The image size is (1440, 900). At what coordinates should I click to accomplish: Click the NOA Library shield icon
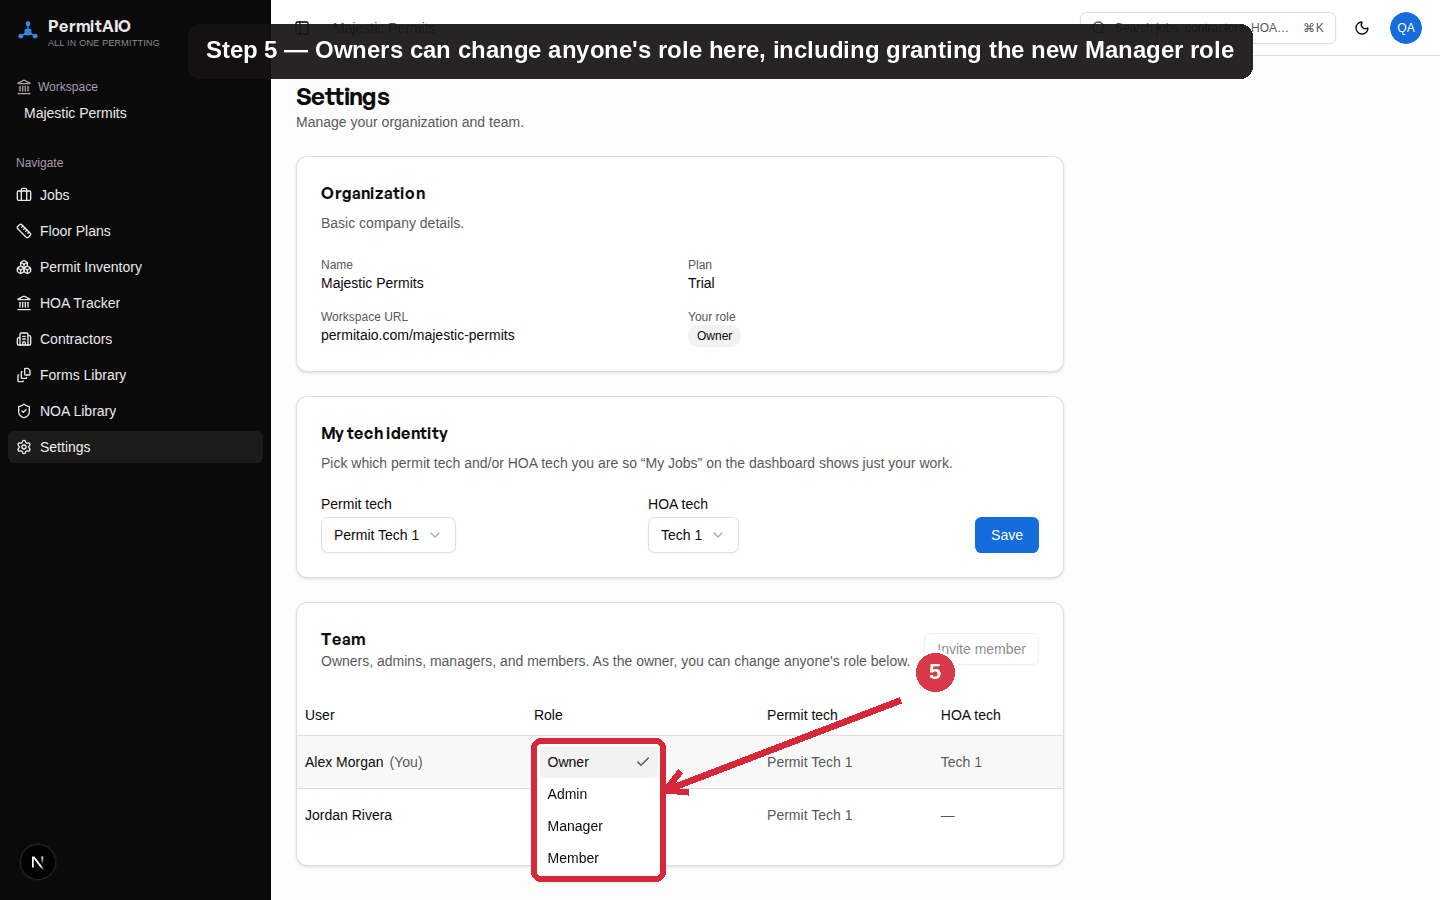pyautogui.click(x=24, y=411)
